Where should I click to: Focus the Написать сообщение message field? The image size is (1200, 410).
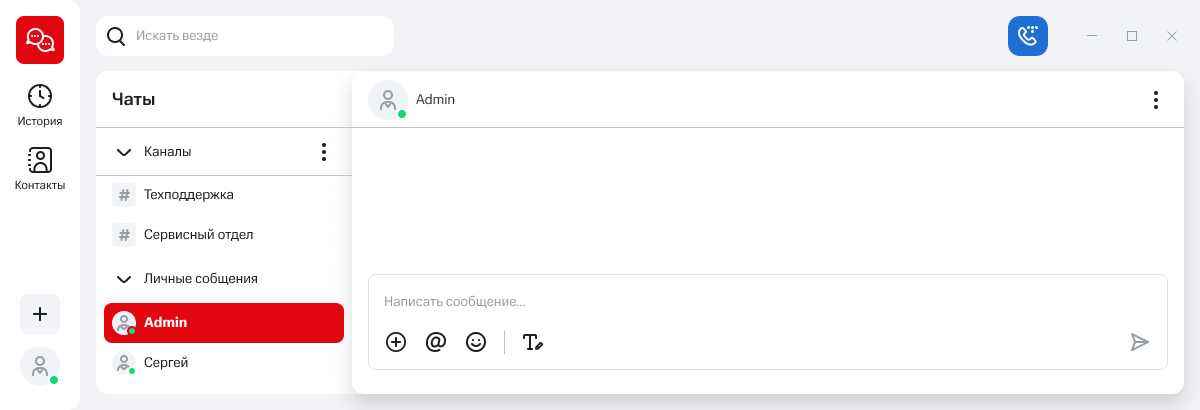760,301
